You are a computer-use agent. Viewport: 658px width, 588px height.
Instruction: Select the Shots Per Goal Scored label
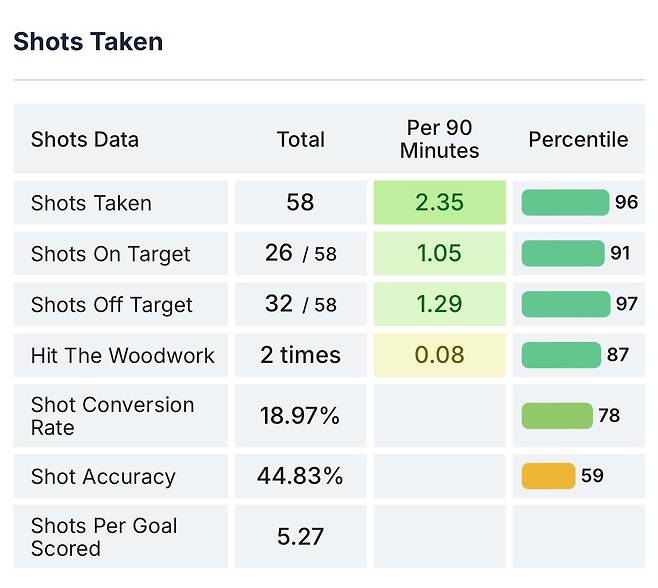pyautogui.click(x=104, y=537)
